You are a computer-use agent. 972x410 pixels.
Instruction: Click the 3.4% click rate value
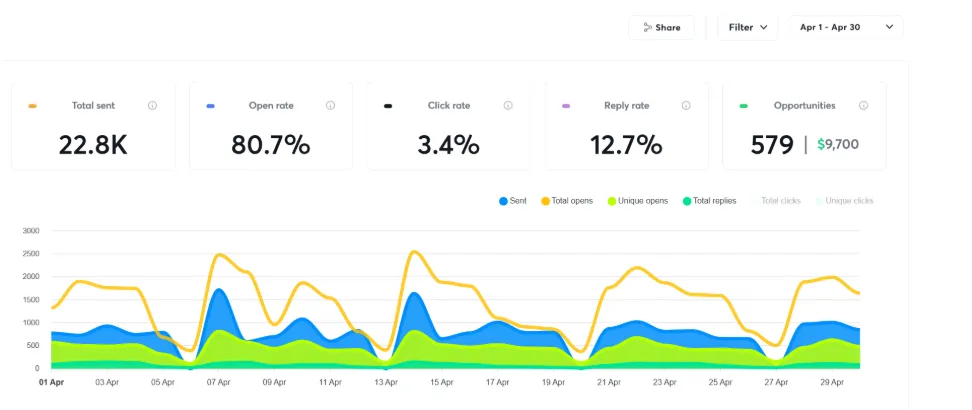[448, 145]
